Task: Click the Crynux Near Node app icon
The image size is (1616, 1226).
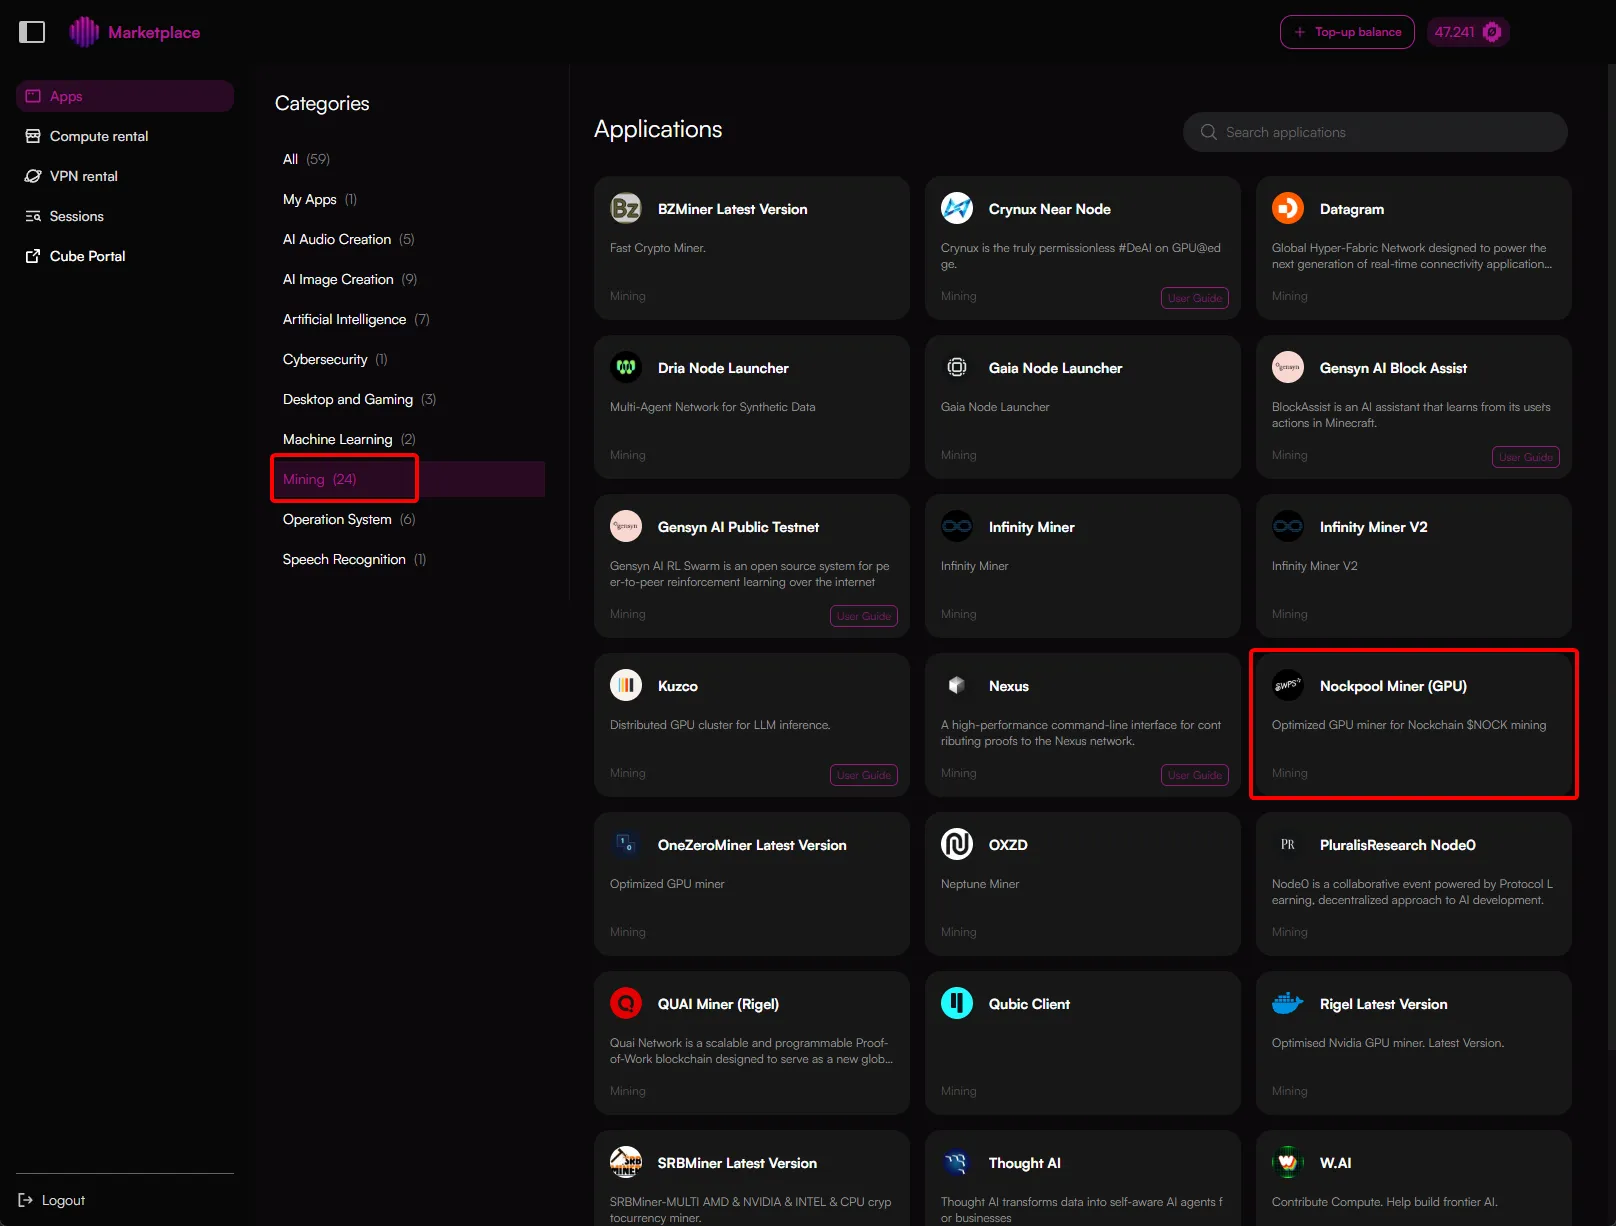Action: (957, 208)
